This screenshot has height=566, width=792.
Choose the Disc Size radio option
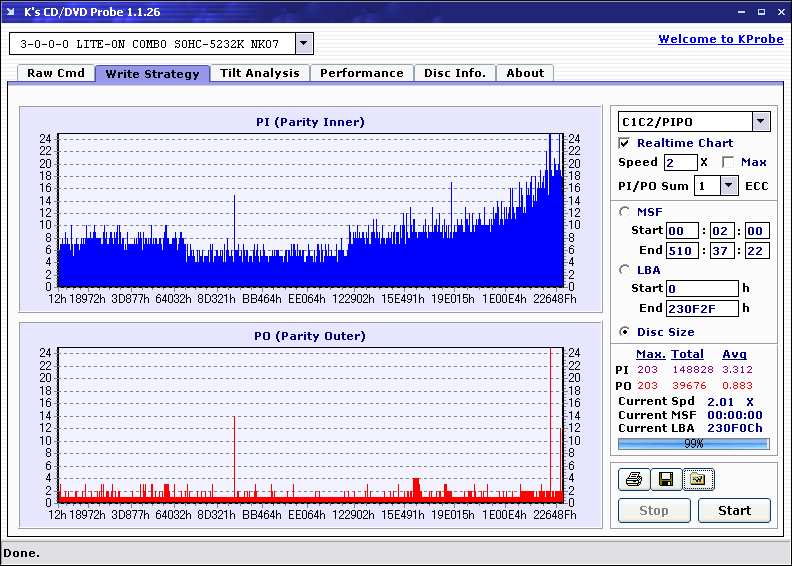[625, 332]
